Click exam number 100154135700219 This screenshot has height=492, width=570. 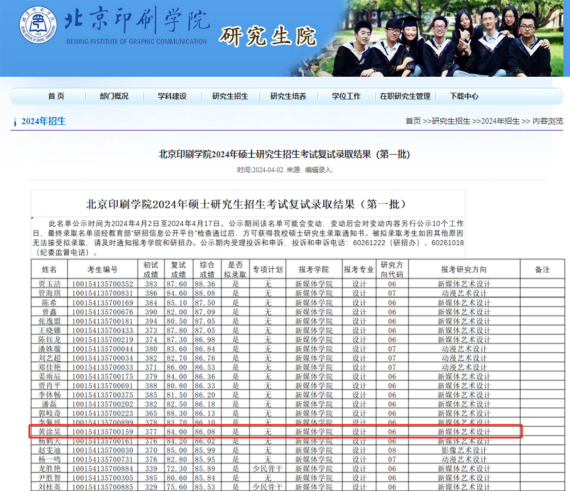[103, 340]
